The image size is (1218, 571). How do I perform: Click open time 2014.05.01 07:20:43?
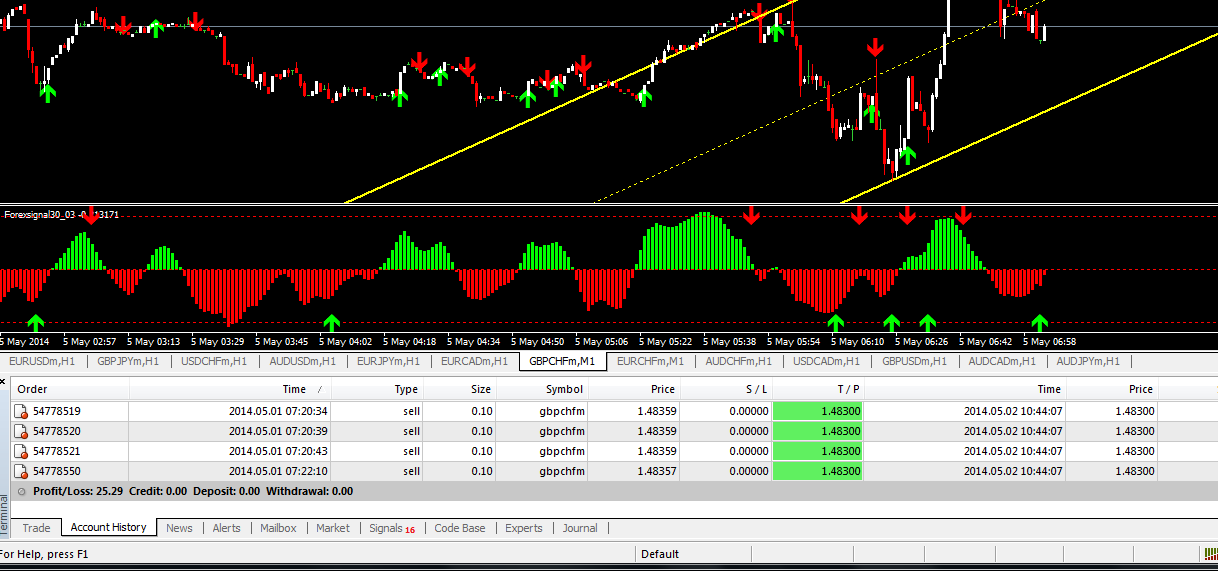[x=278, y=451]
